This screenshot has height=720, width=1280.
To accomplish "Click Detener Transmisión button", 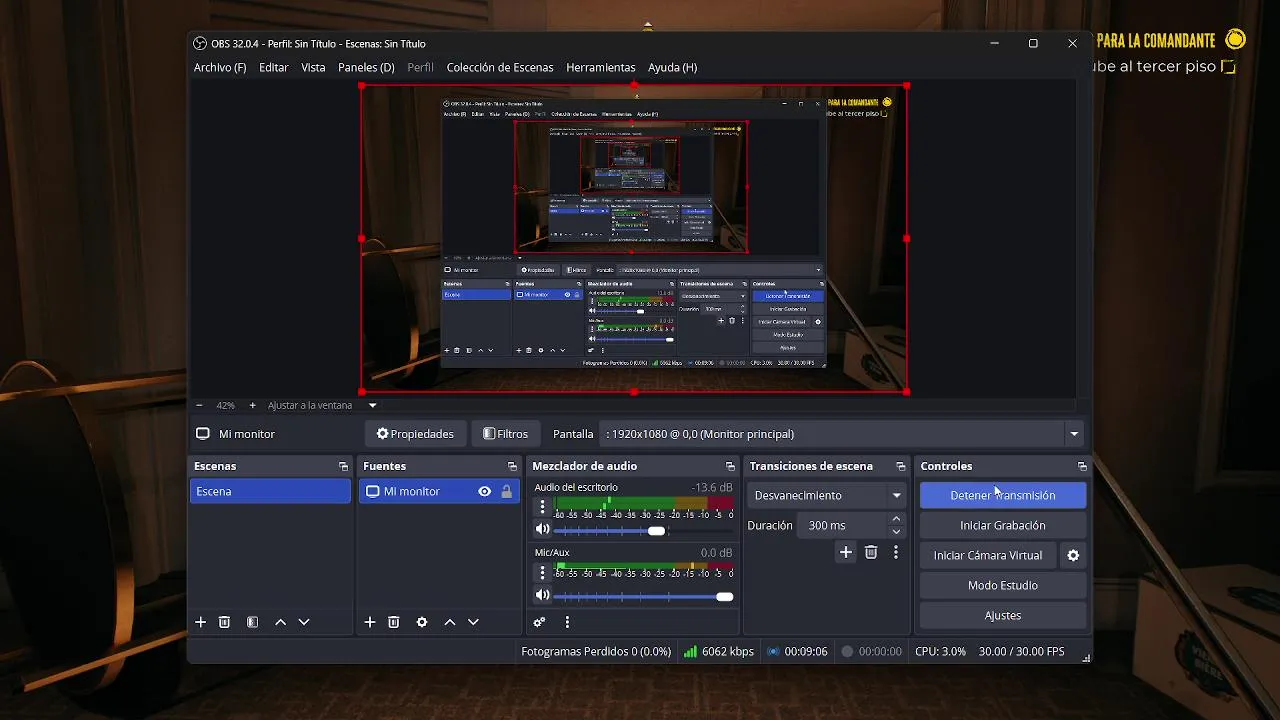I will tap(1003, 495).
